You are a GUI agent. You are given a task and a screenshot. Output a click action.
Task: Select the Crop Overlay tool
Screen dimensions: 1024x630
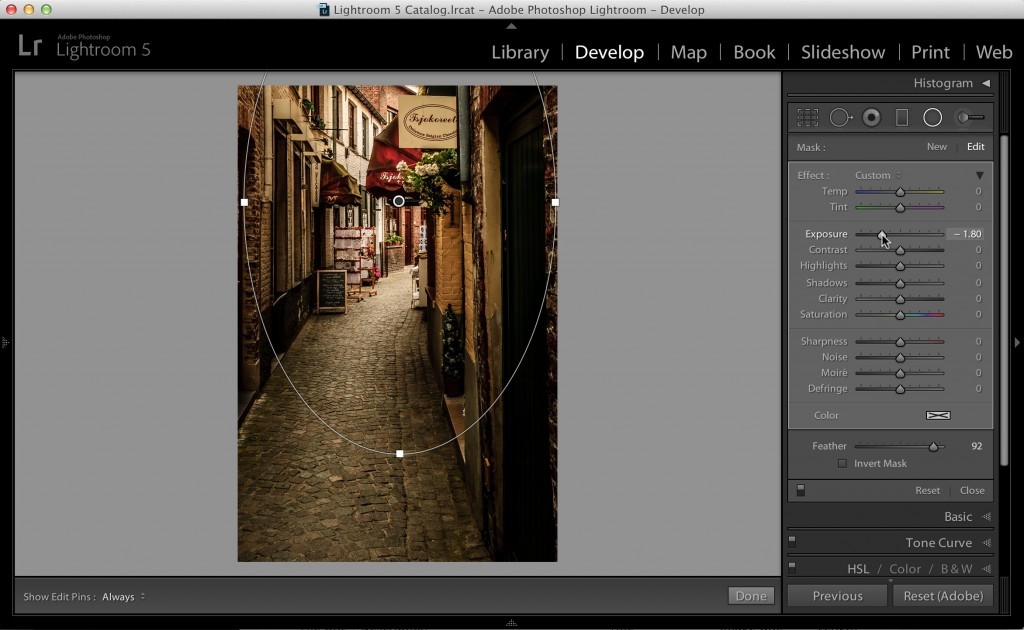pyautogui.click(x=808, y=118)
